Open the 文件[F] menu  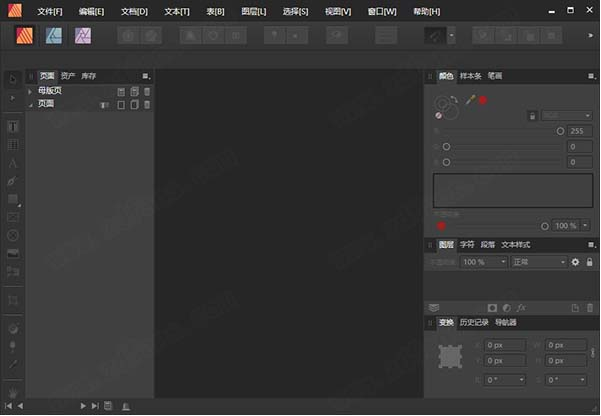49,11
